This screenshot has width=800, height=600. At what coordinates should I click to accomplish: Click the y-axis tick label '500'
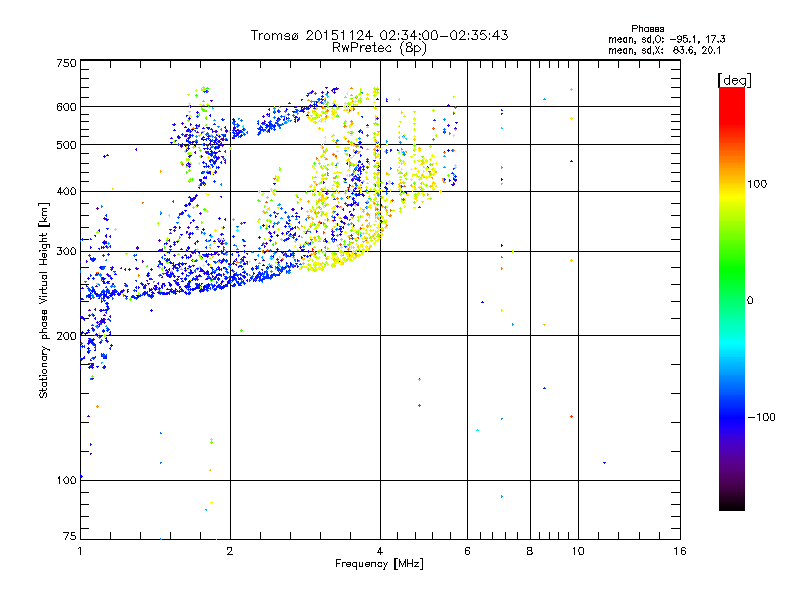tap(67, 145)
